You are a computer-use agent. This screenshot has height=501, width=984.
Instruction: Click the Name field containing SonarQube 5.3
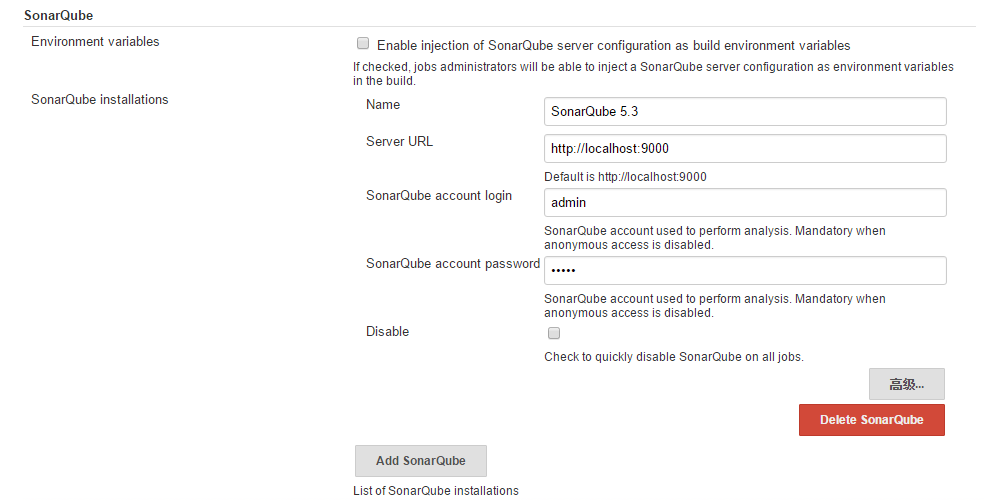[745, 111]
